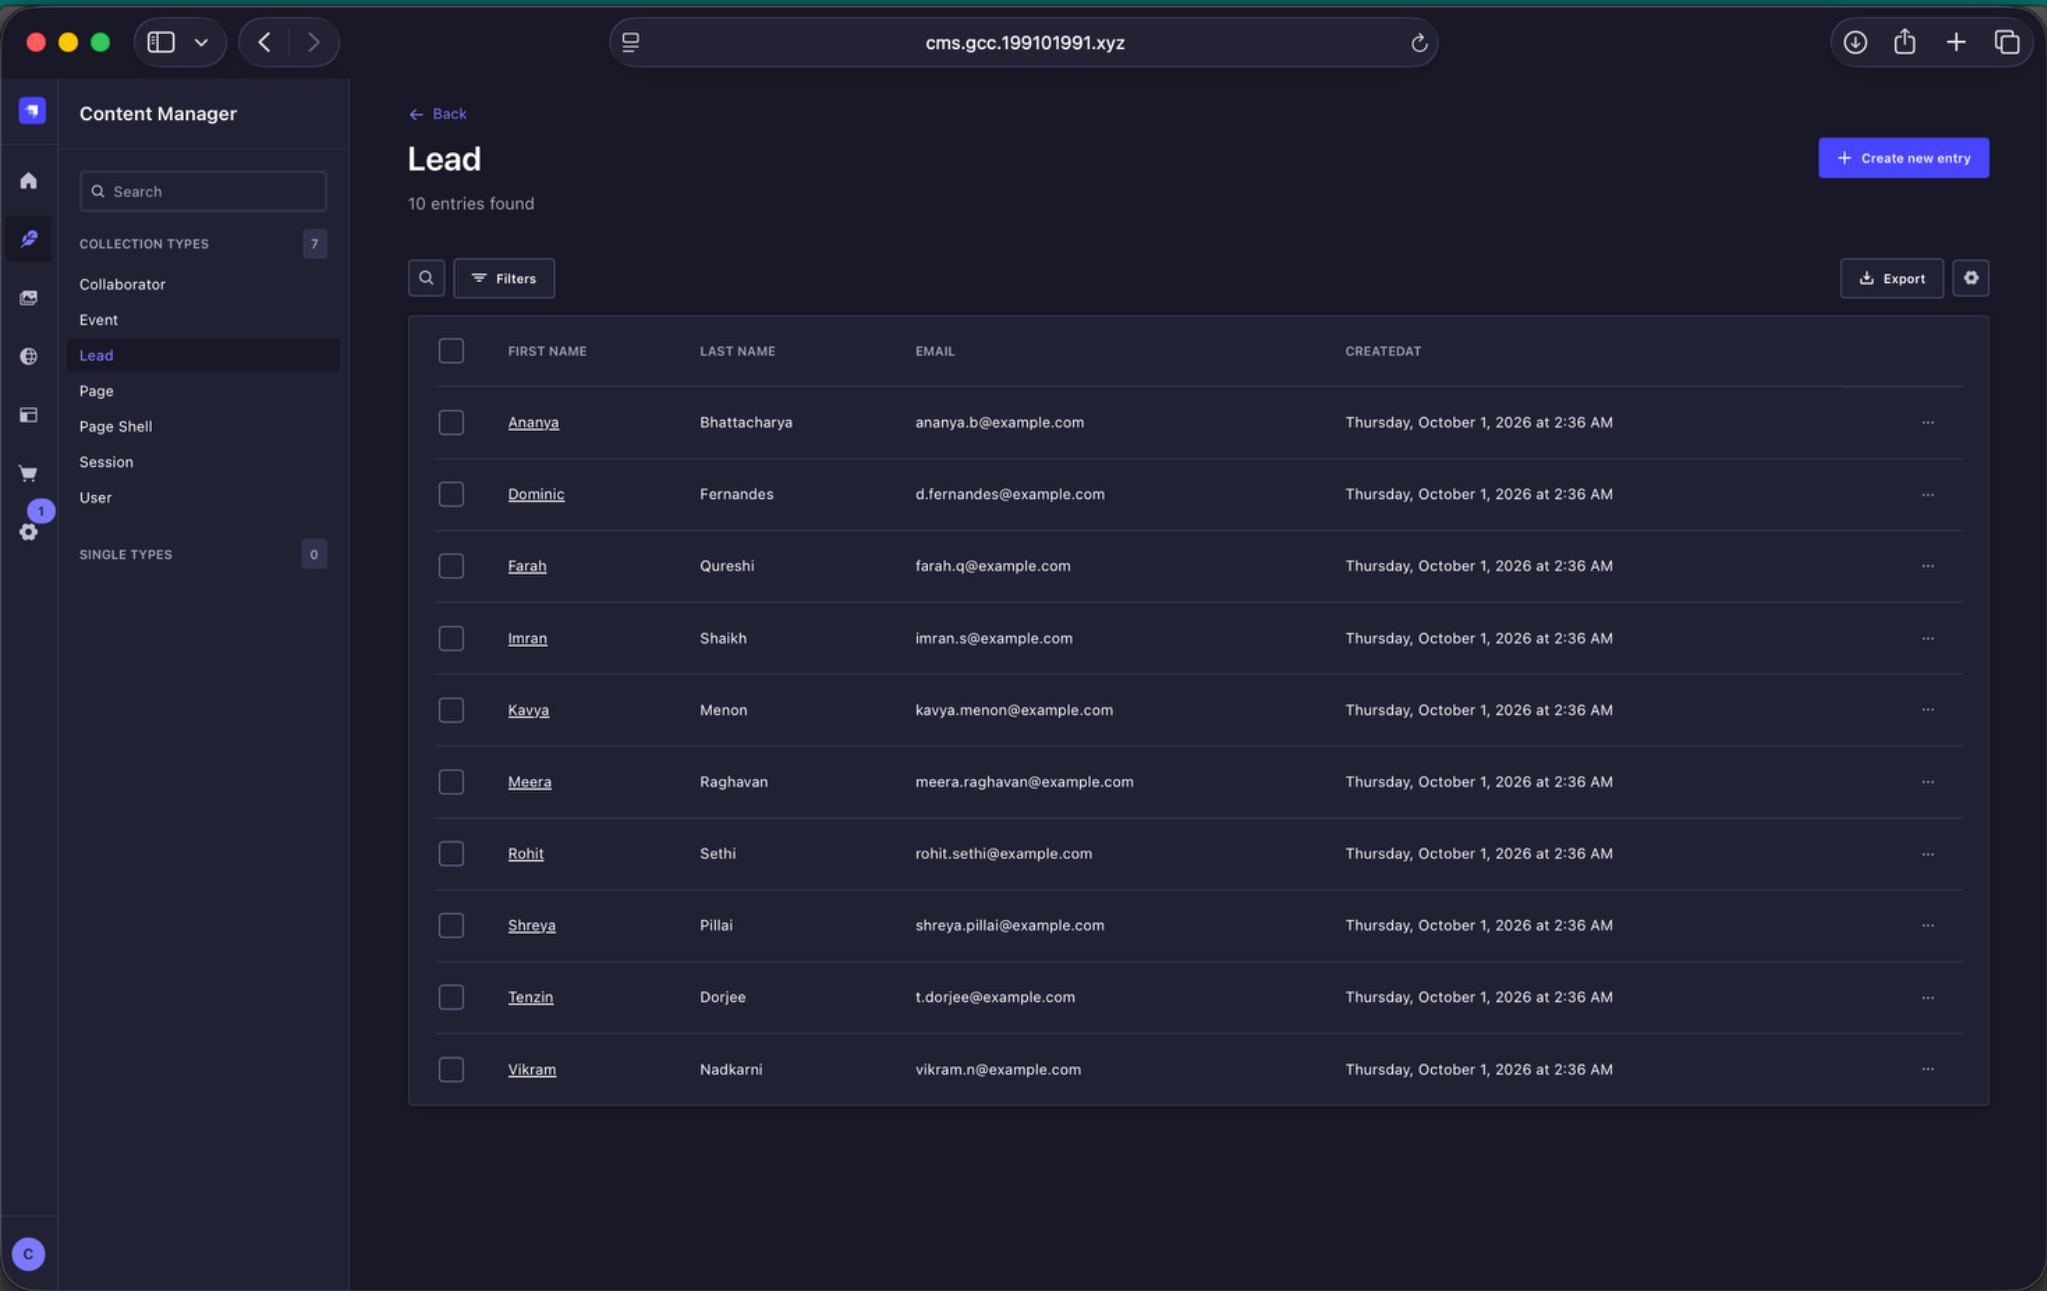Click Create new entry button
This screenshot has width=2047, height=1291.
pyautogui.click(x=1903, y=158)
